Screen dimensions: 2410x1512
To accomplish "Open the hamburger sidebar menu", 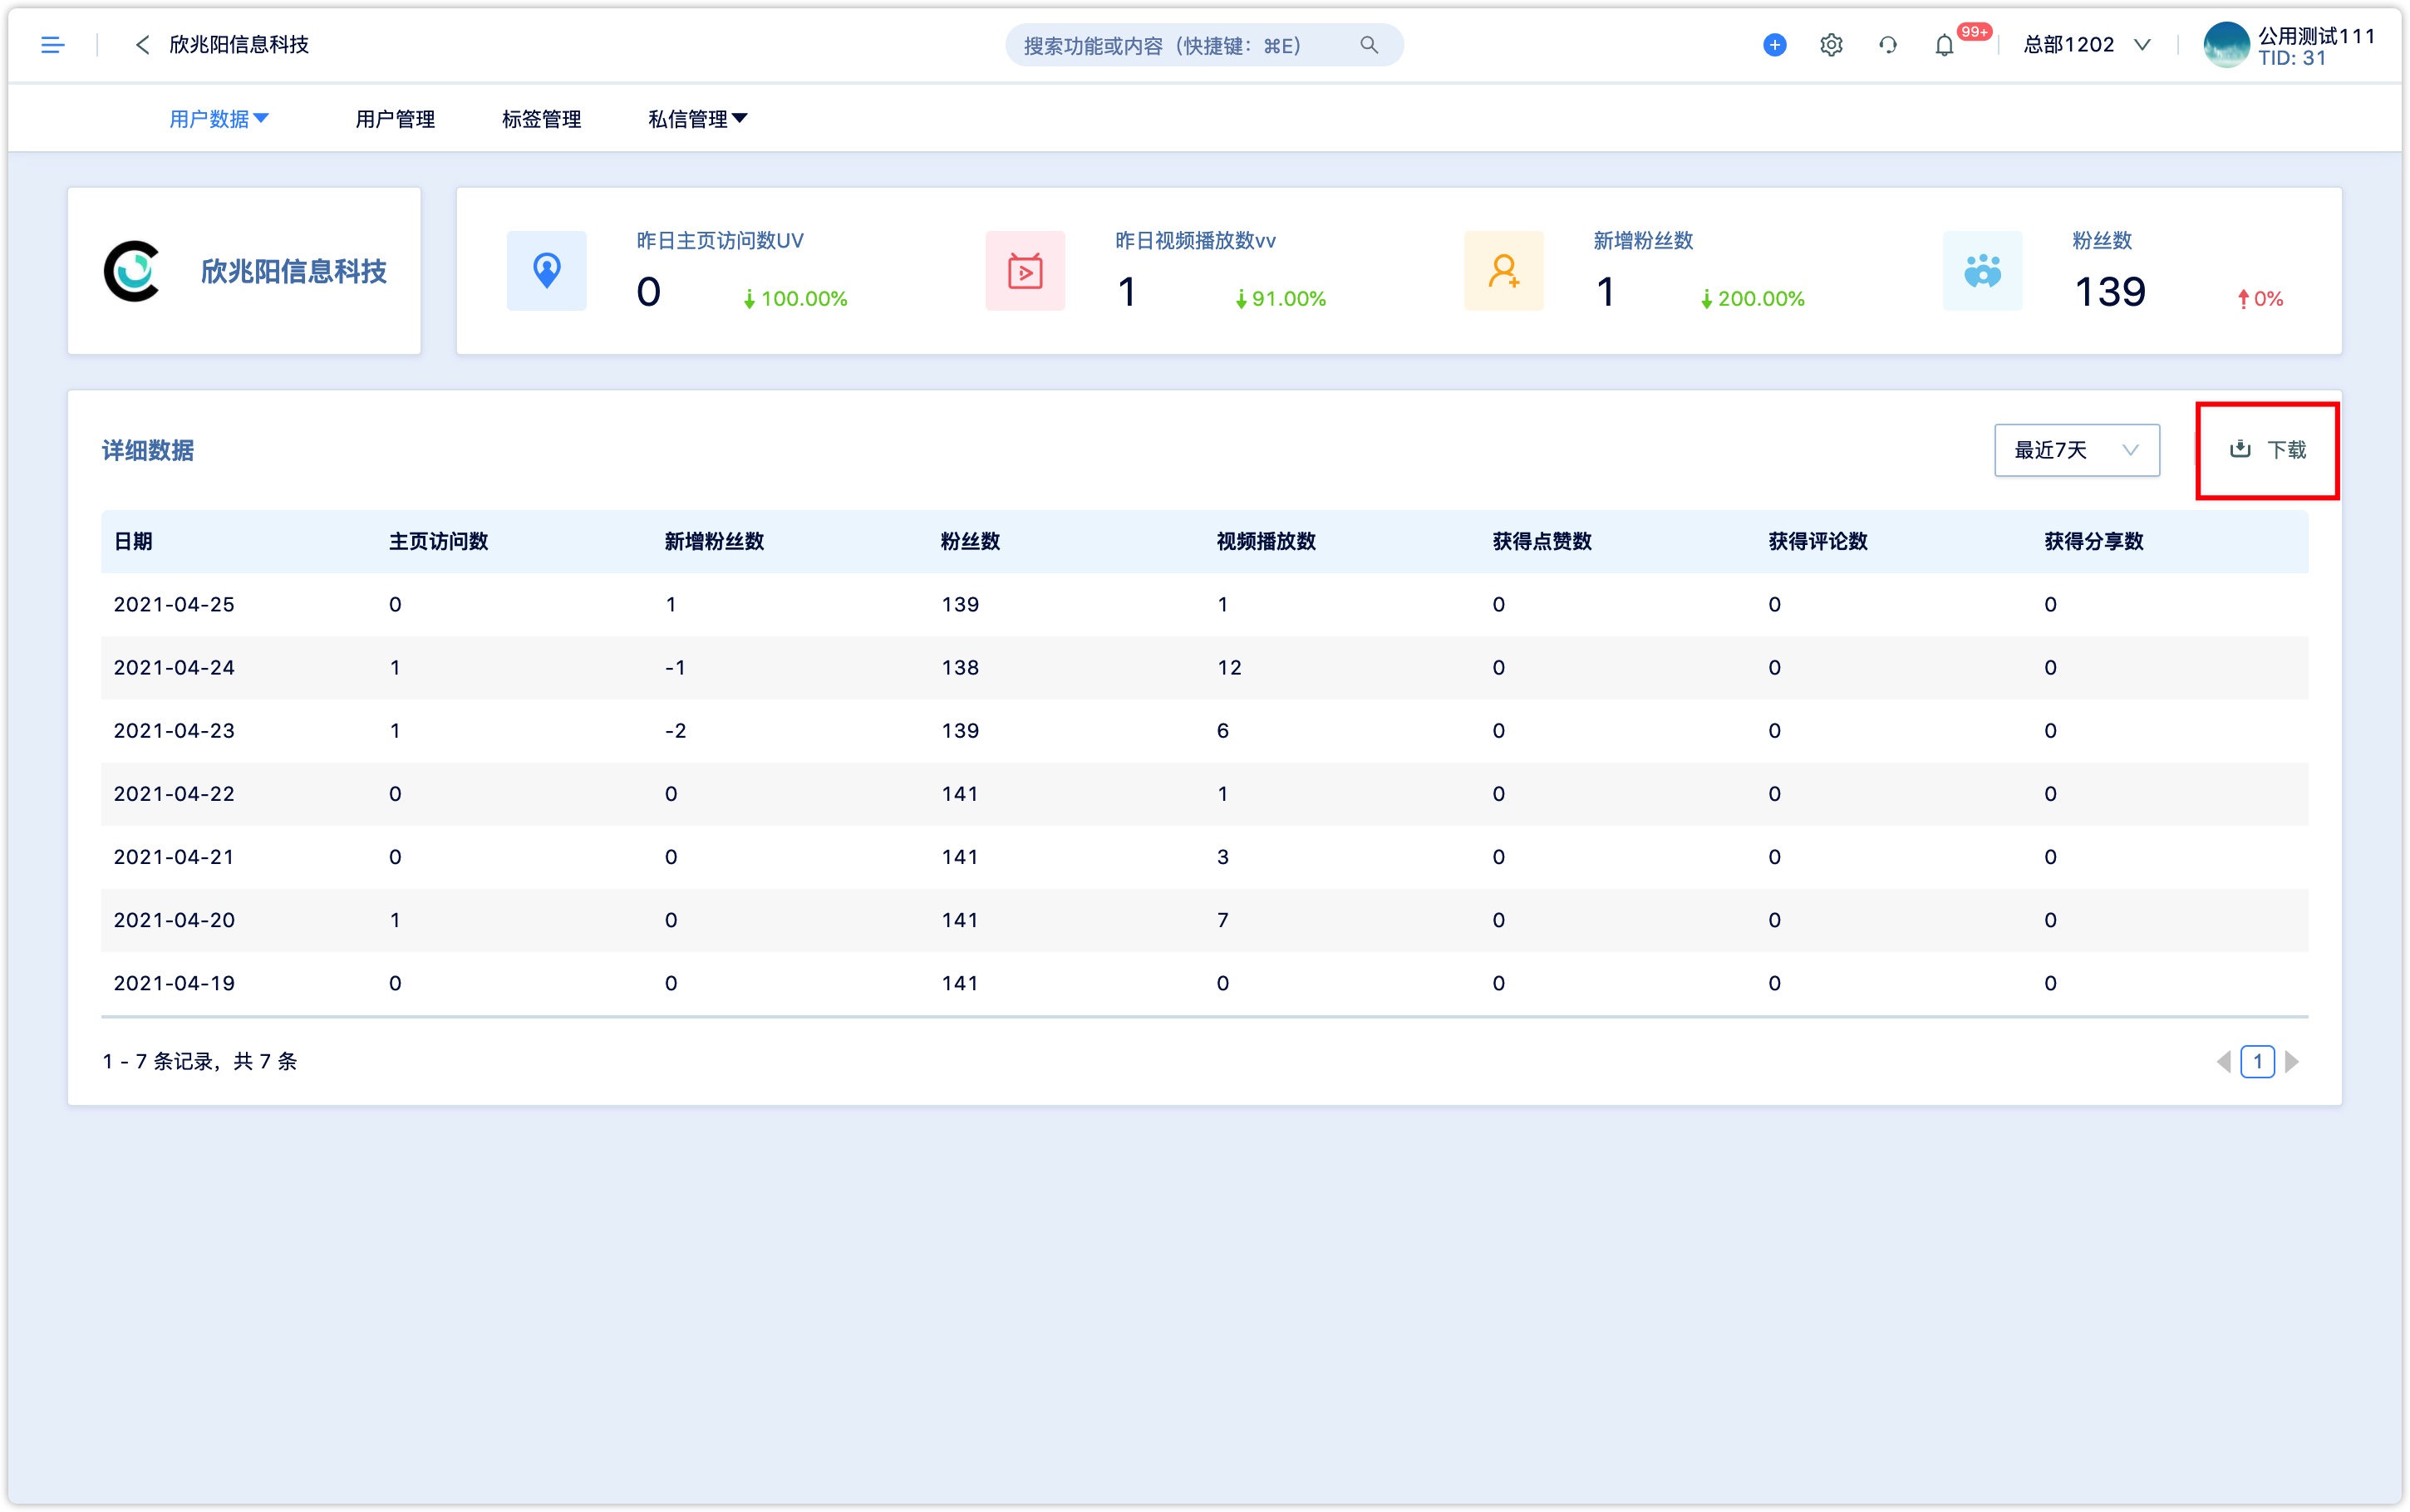I will click(52, 45).
